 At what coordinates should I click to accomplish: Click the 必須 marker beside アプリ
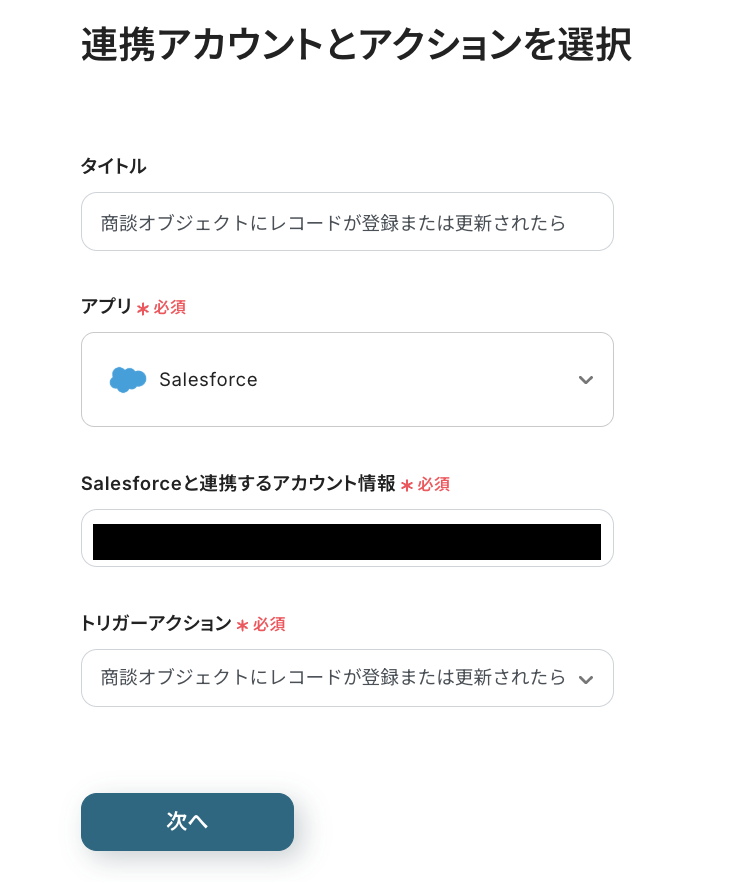point(170,307)
